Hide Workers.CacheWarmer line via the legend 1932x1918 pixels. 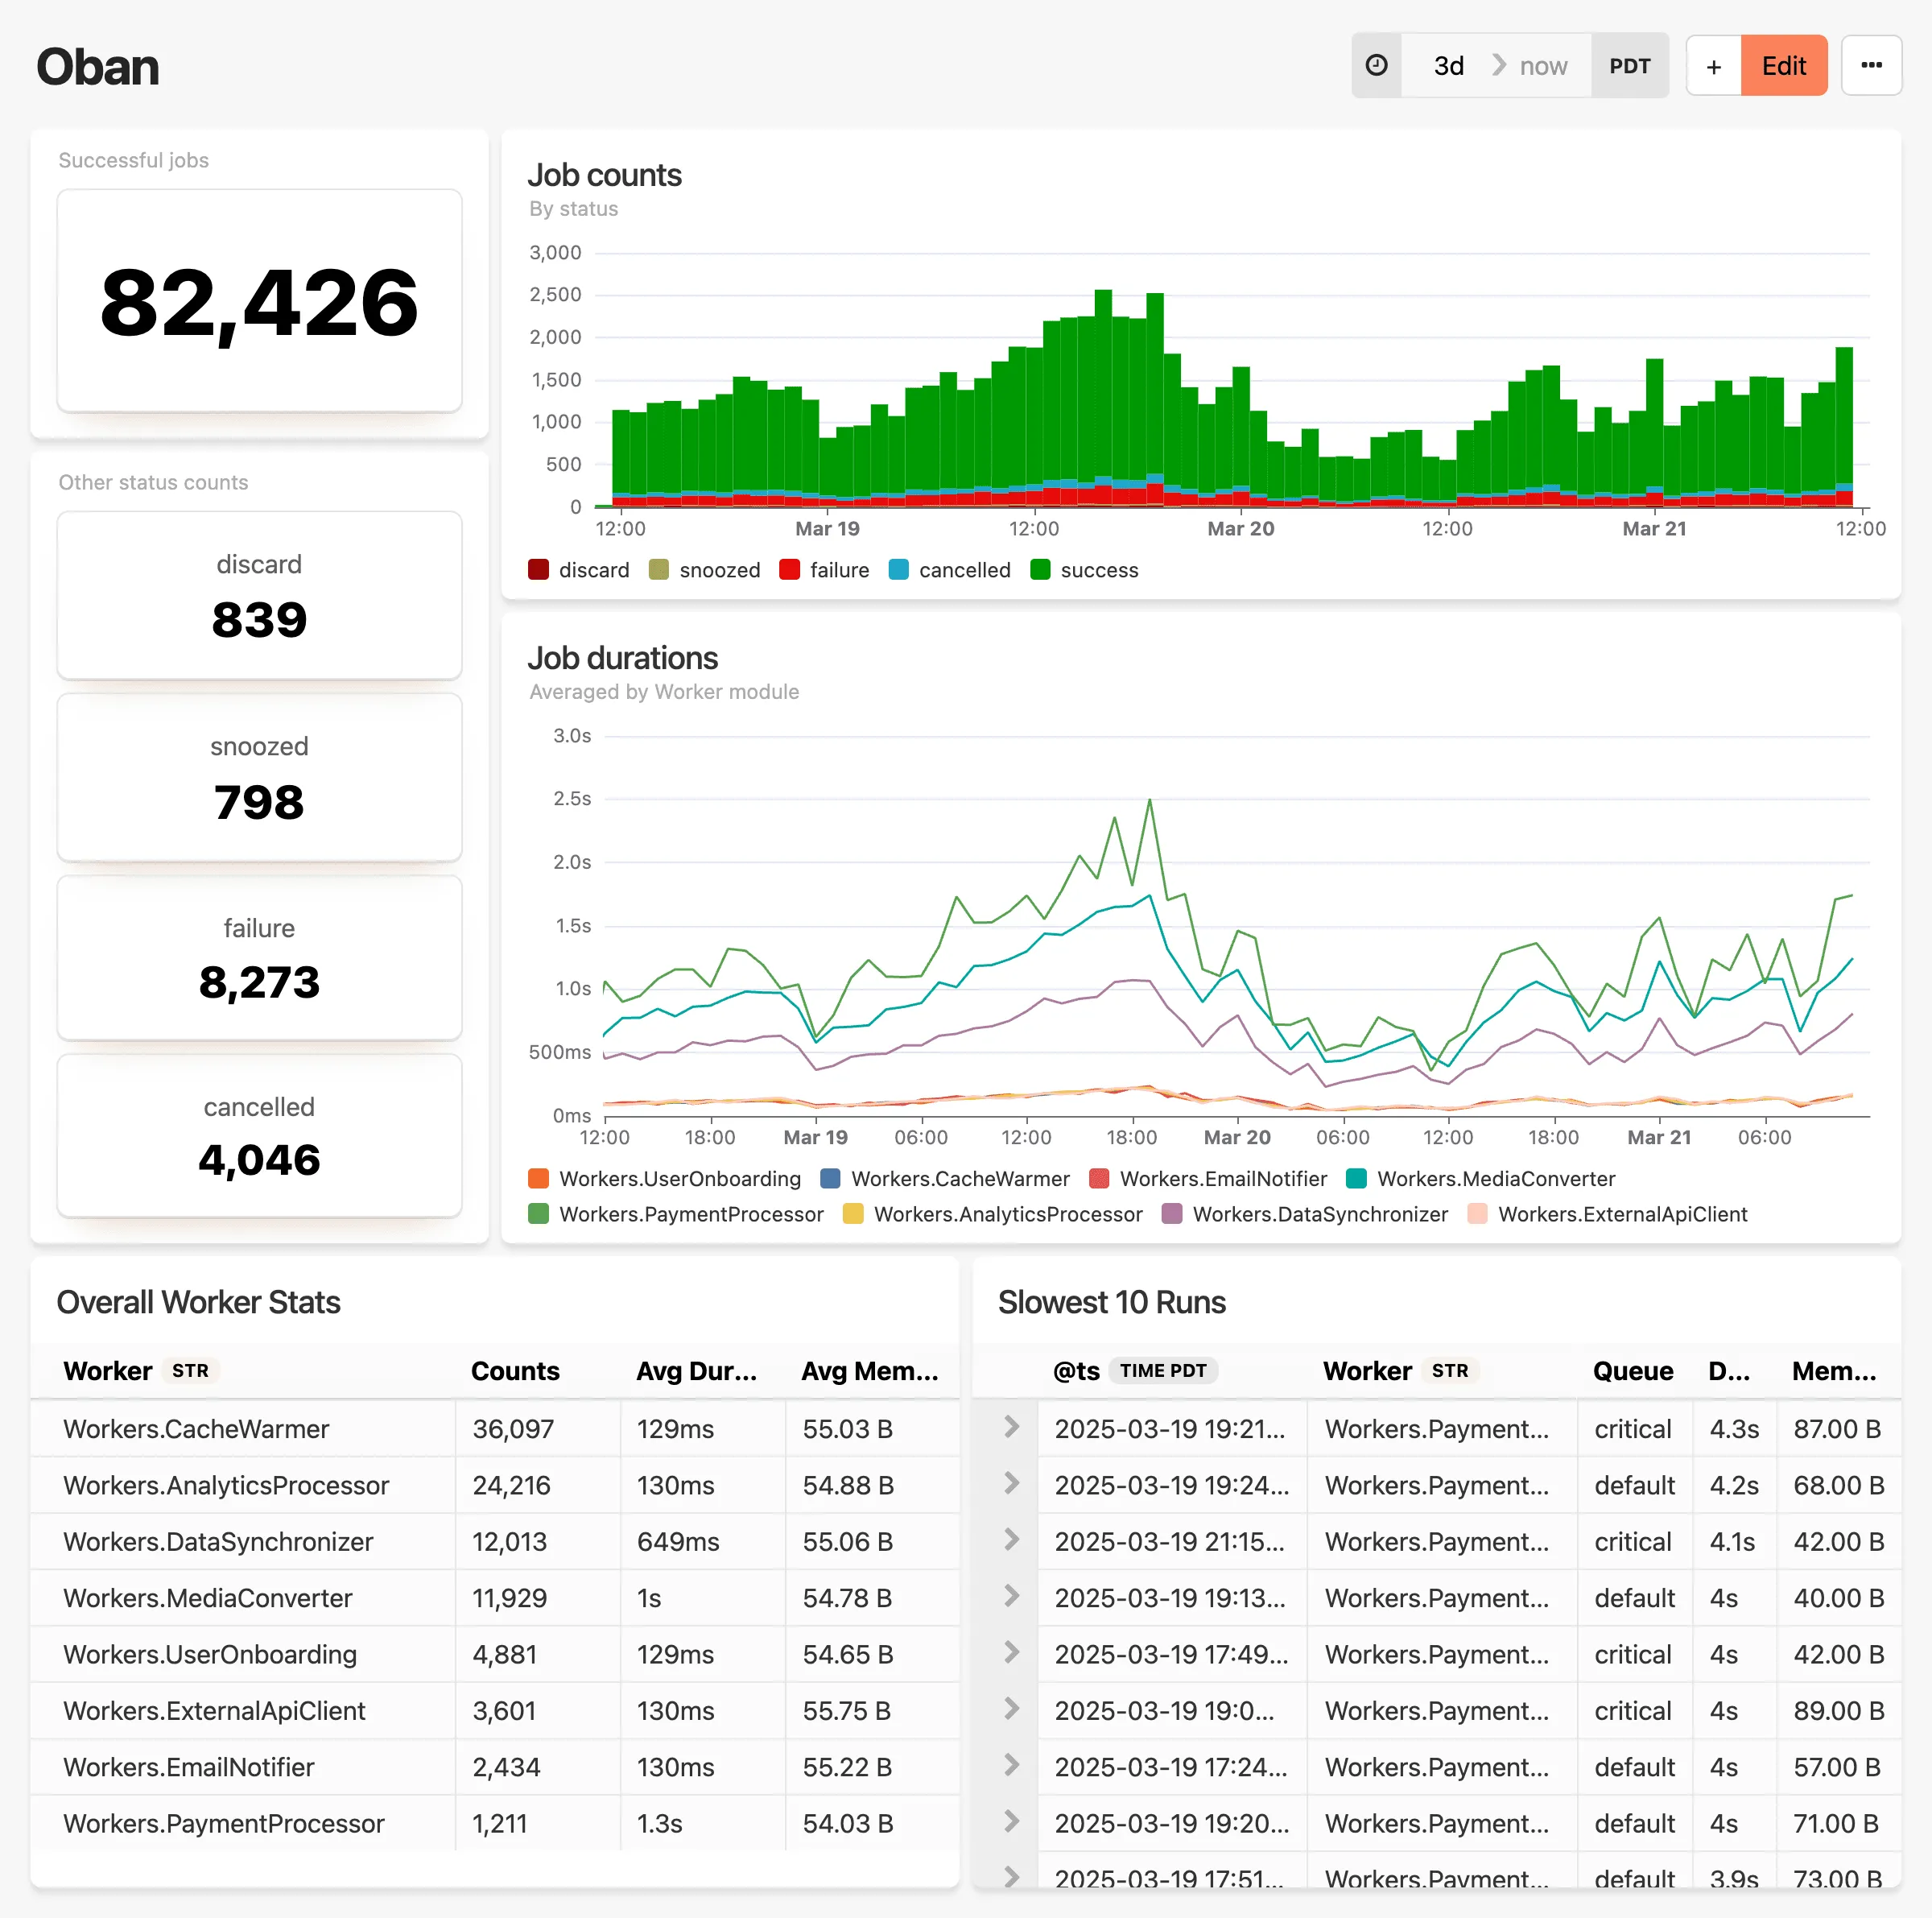pyautogui.click(x=957, y=1178)
